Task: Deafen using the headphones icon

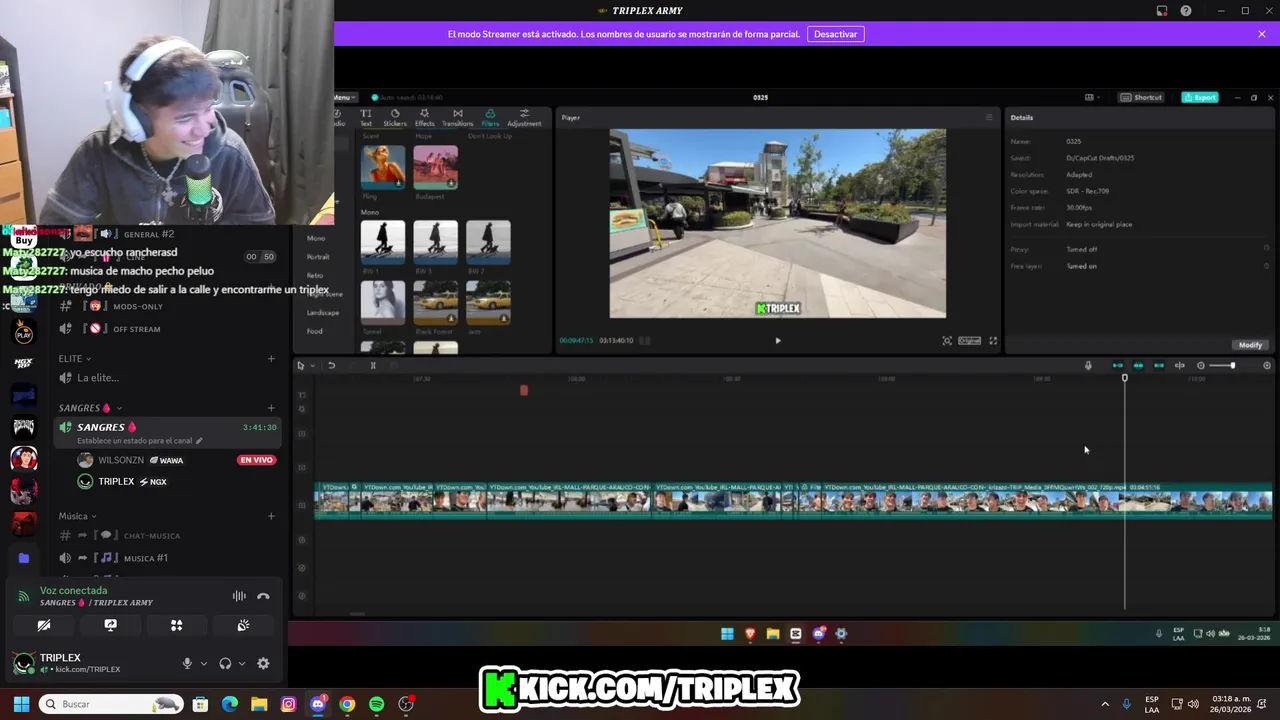Action: pyautogui.click(x=225, y=663)
